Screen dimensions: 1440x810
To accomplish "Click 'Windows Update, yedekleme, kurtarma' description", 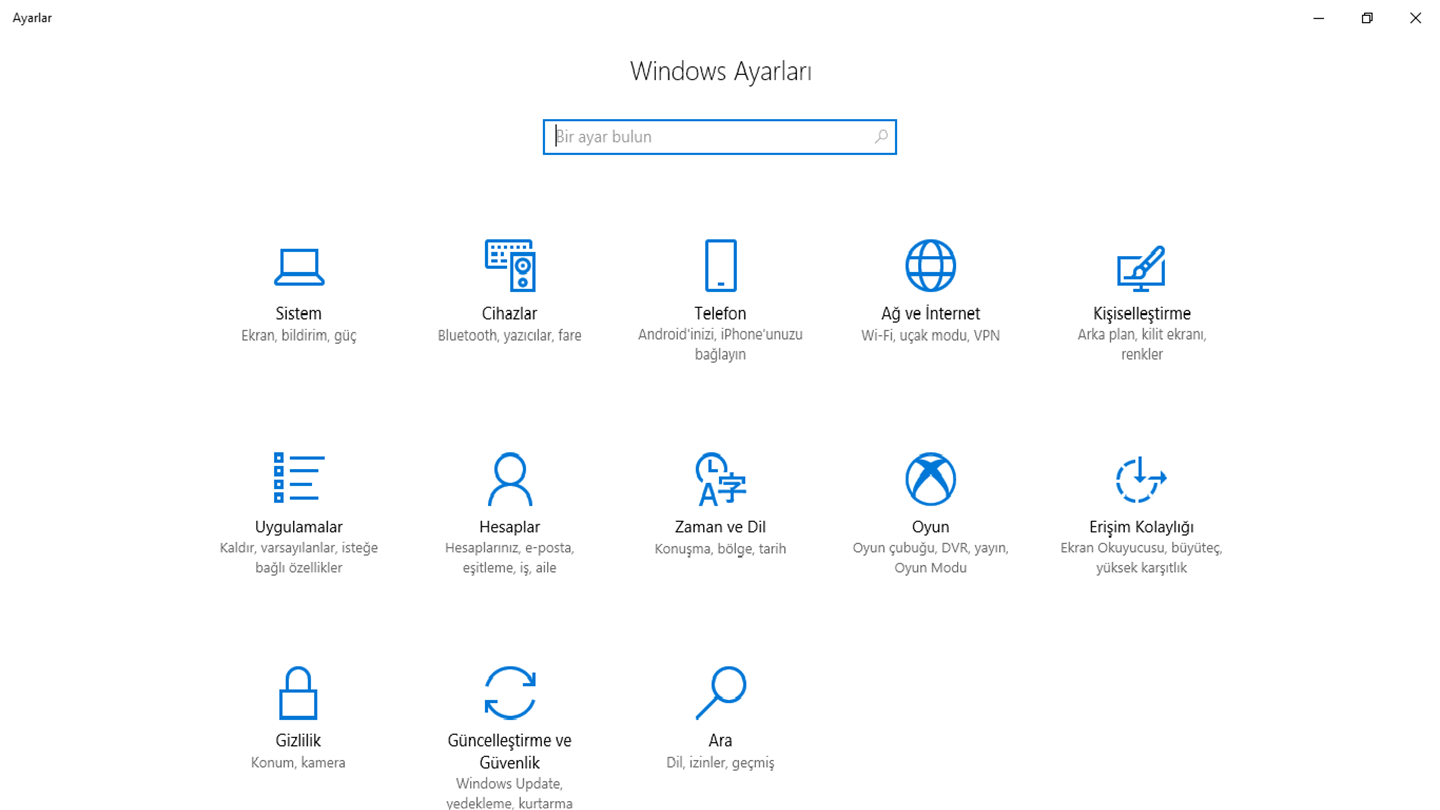I will click(510, 793).
